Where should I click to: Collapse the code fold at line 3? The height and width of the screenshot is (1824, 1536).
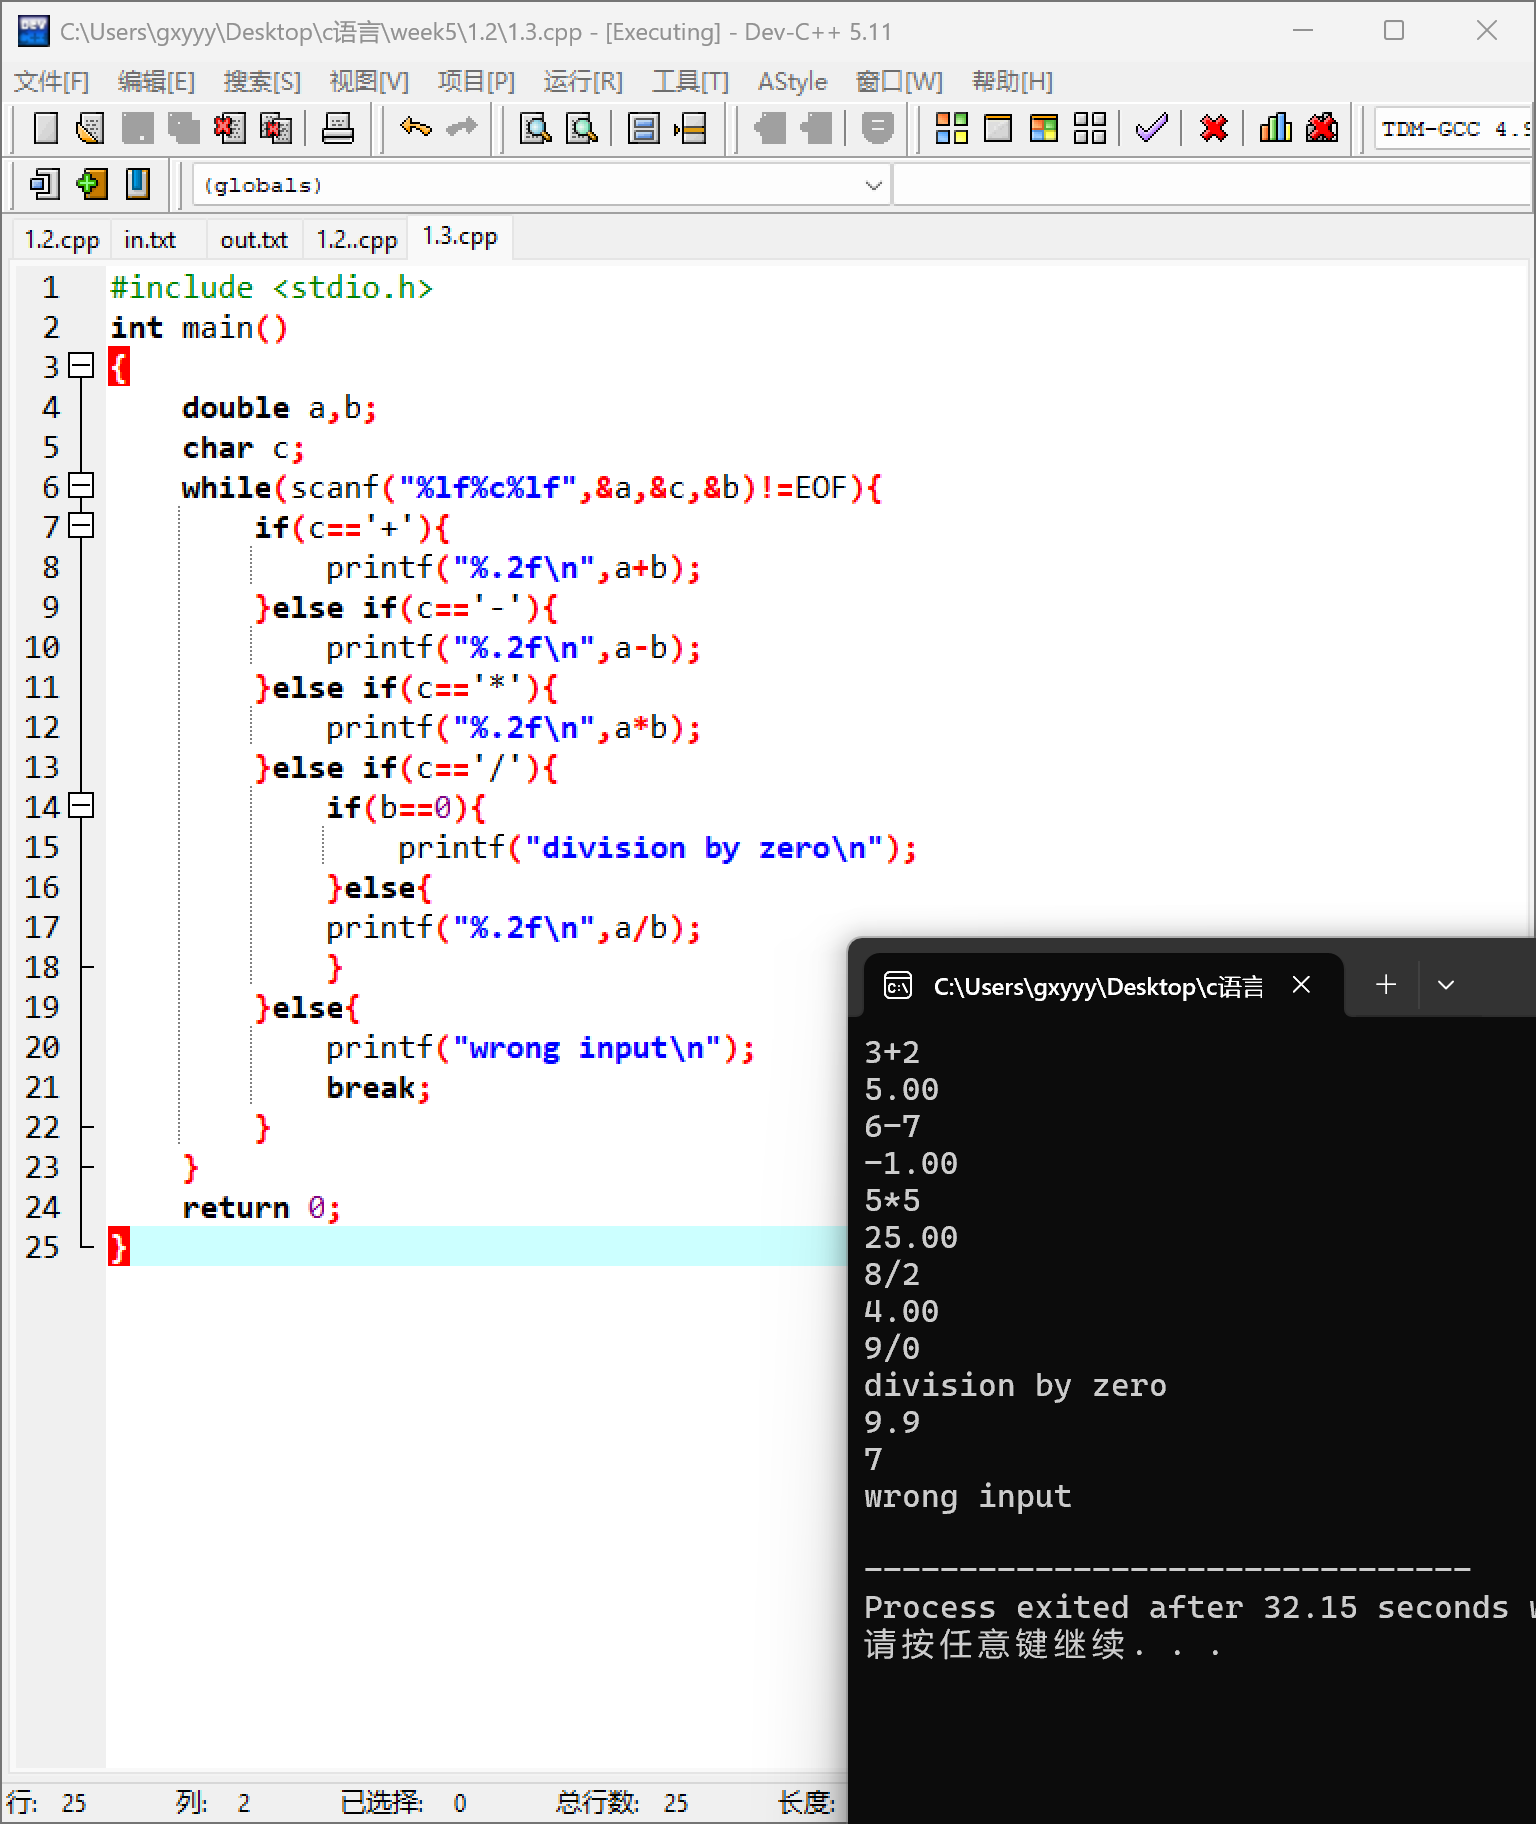pyautogui.click(x=82, y=366)
